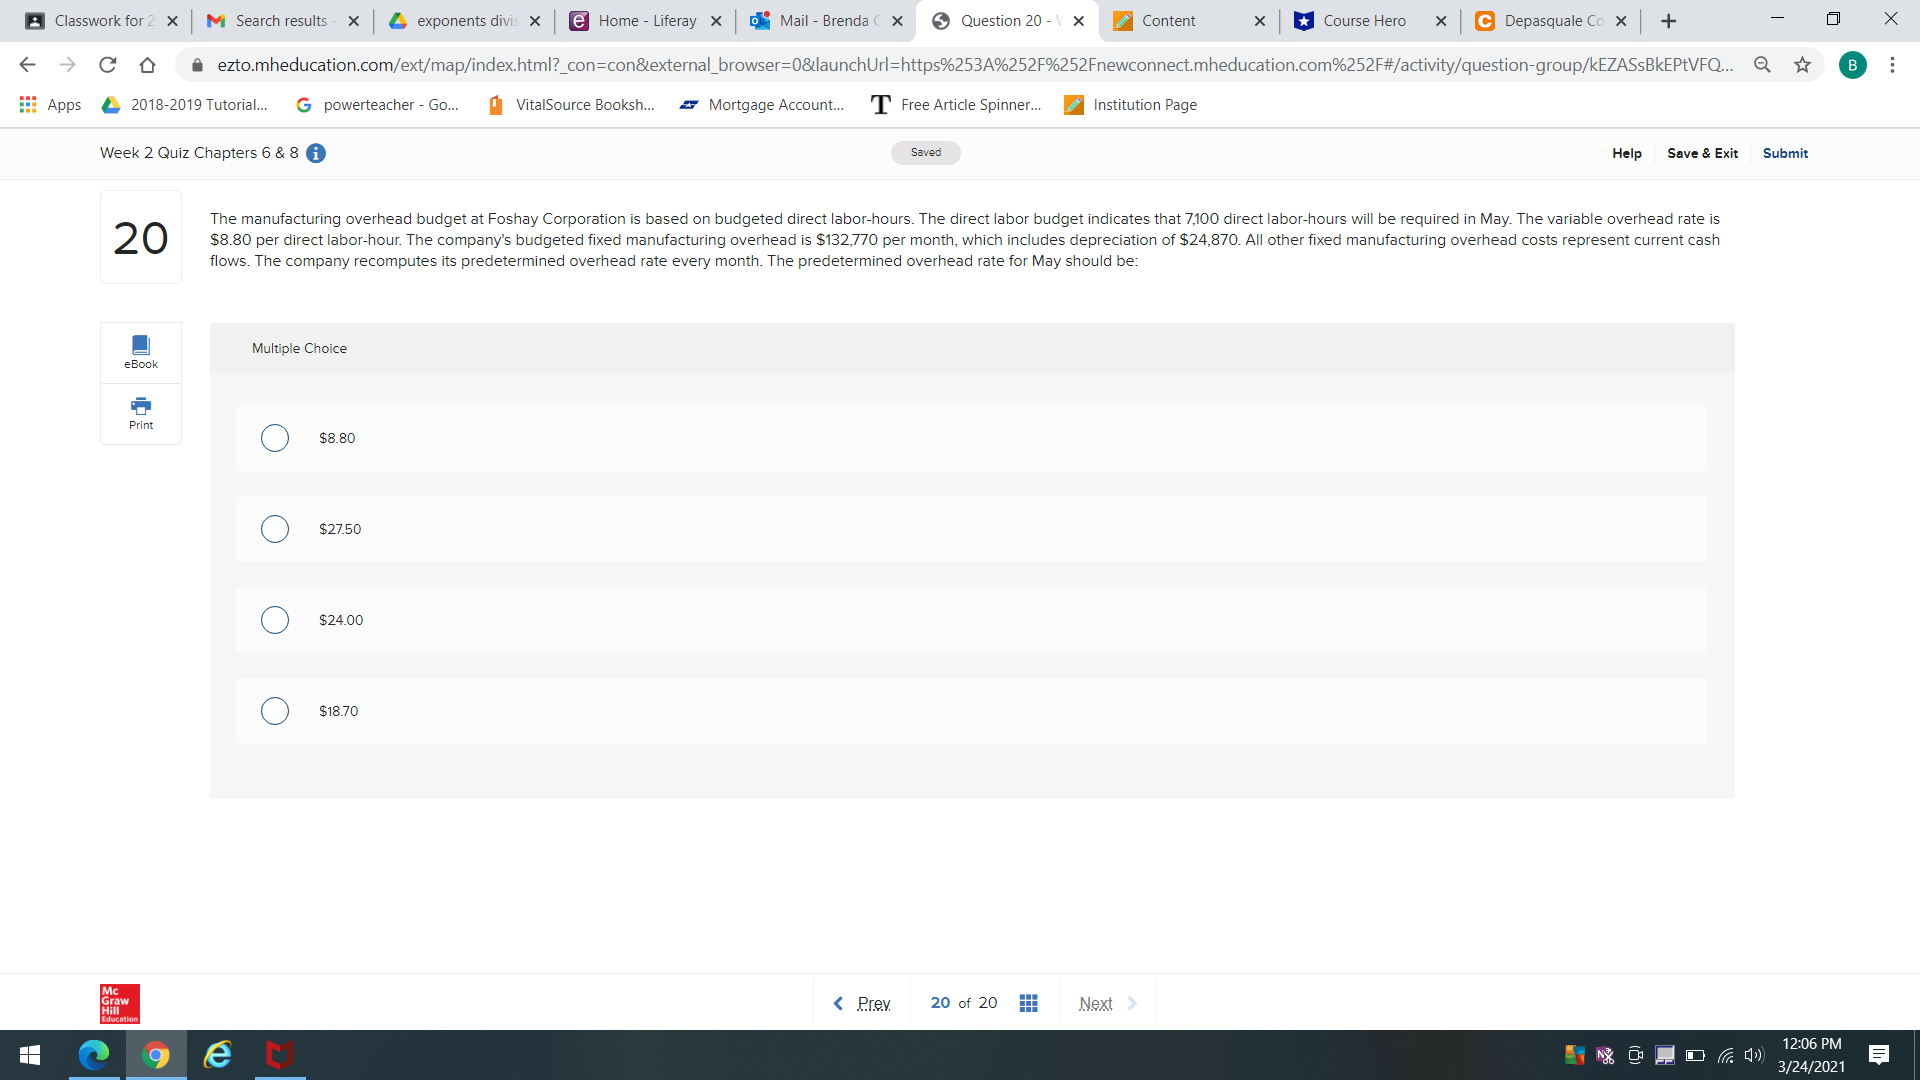Screen dimensions: 1920x1080
Task: Switch to the Course Hero tab
Action: tap(1360, 20)
